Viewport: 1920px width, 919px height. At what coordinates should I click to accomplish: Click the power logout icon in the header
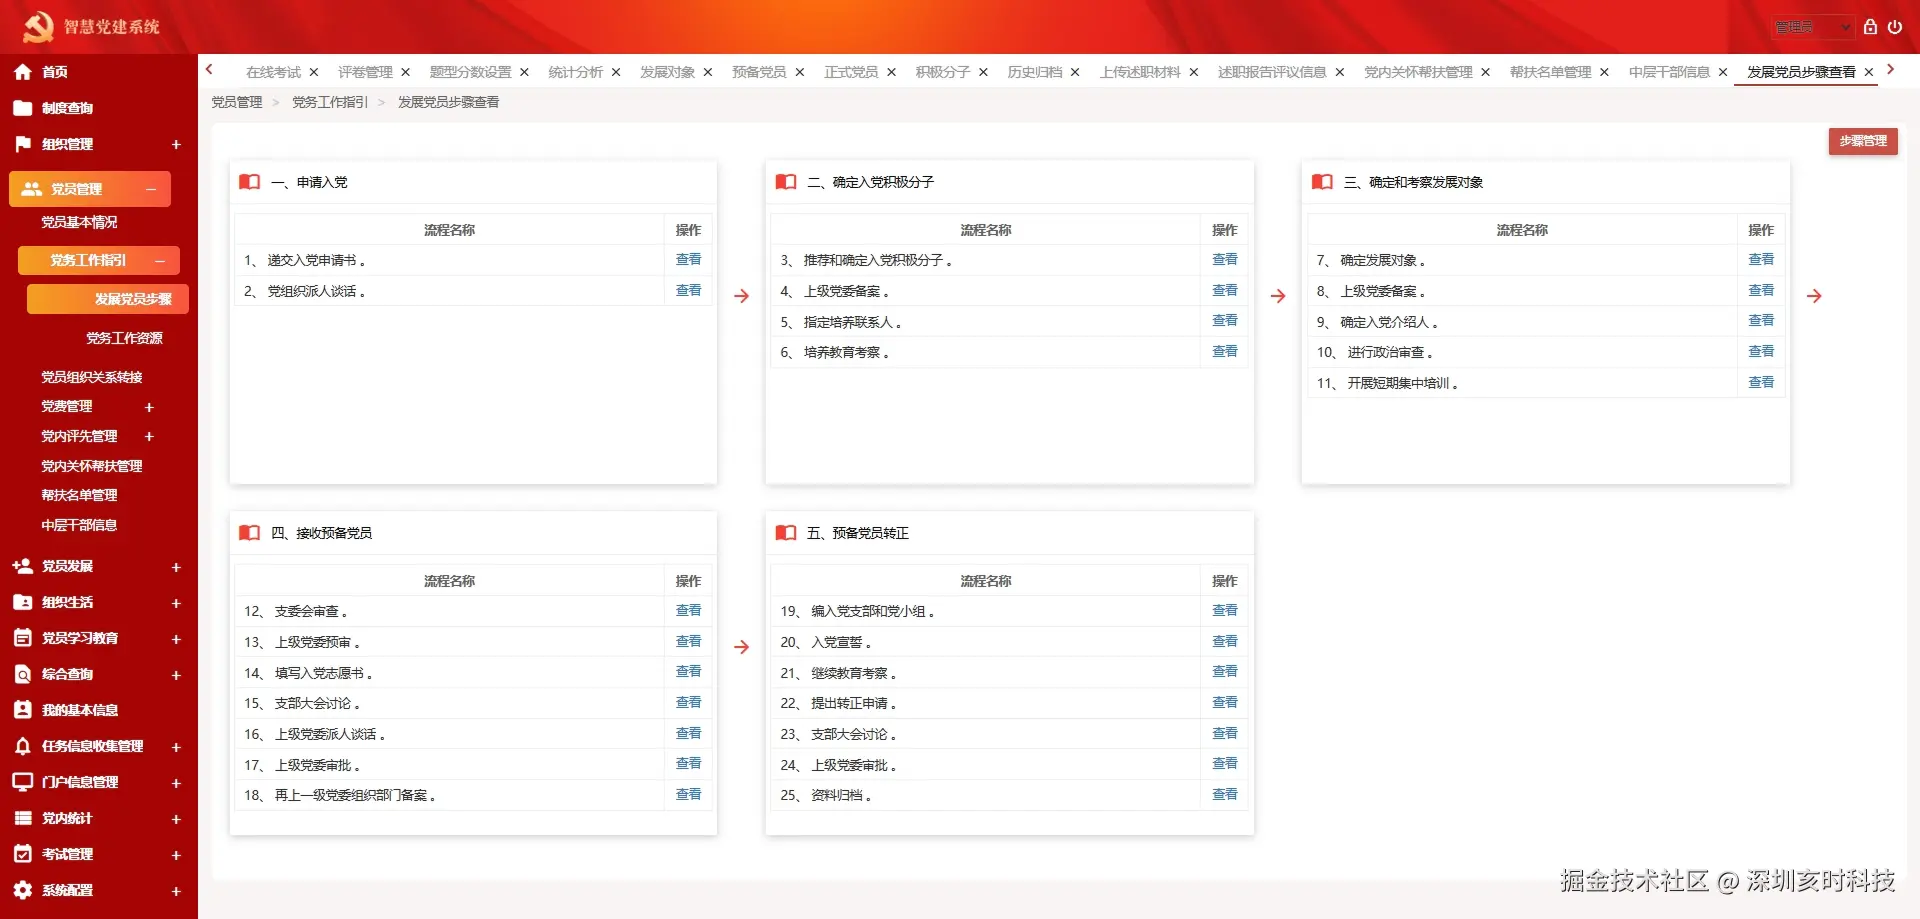point(1895,27)
